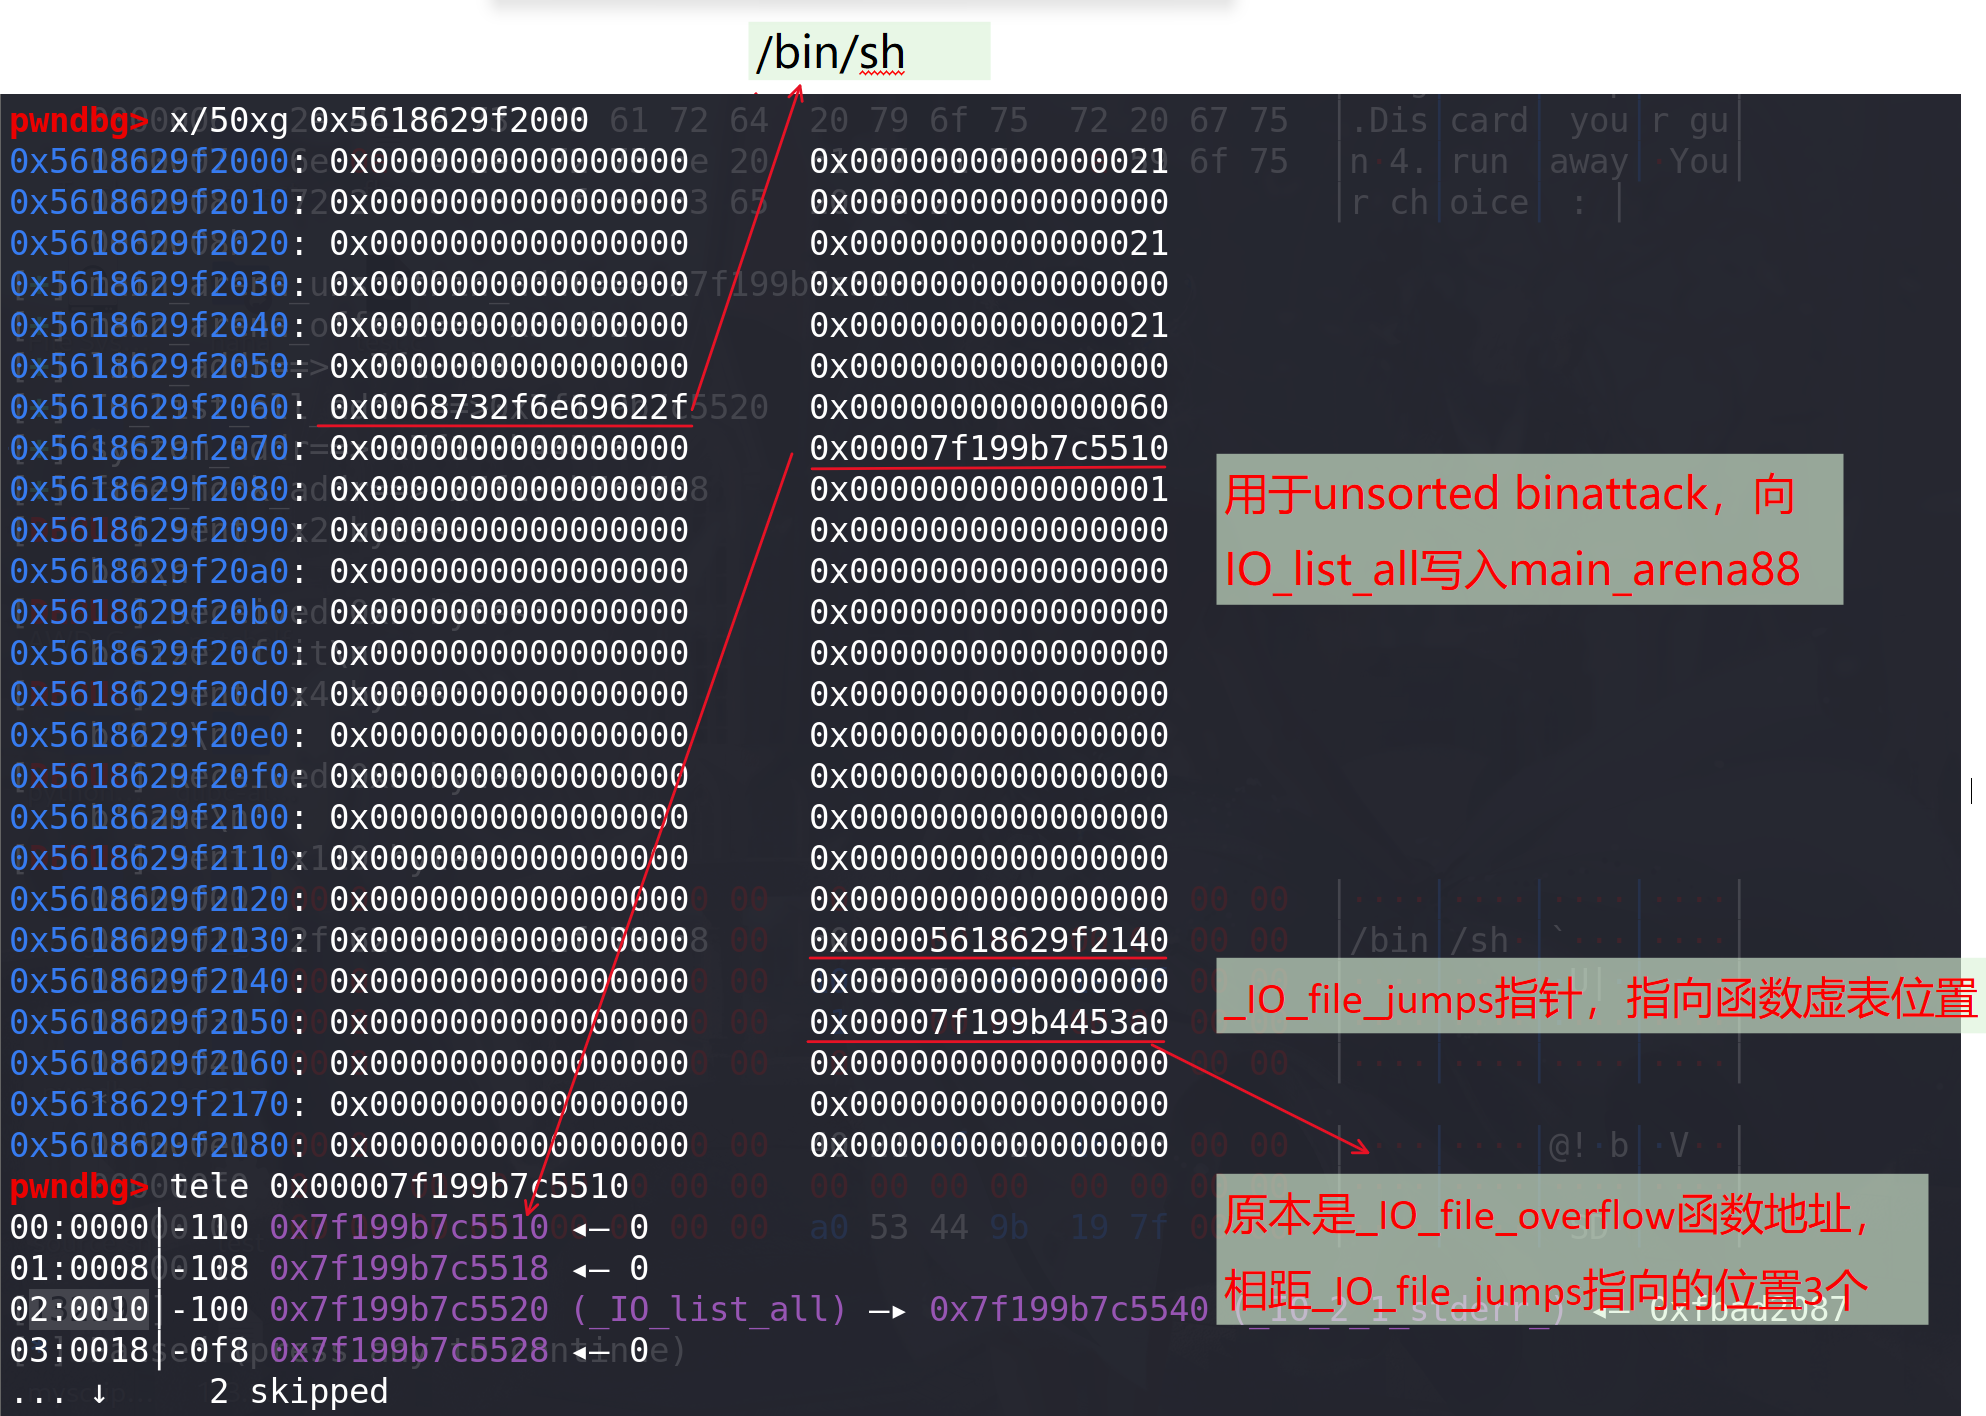Click the 0x21 value in row 0x5618629f2040
Screen dimensions: 1986x1416
(x=989, y=325)
